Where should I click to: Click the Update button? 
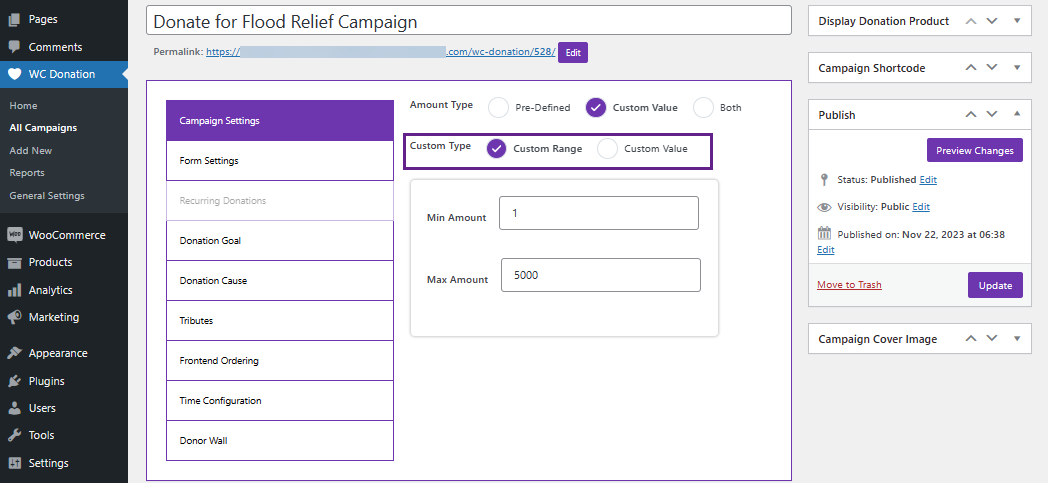coord(995,285)
